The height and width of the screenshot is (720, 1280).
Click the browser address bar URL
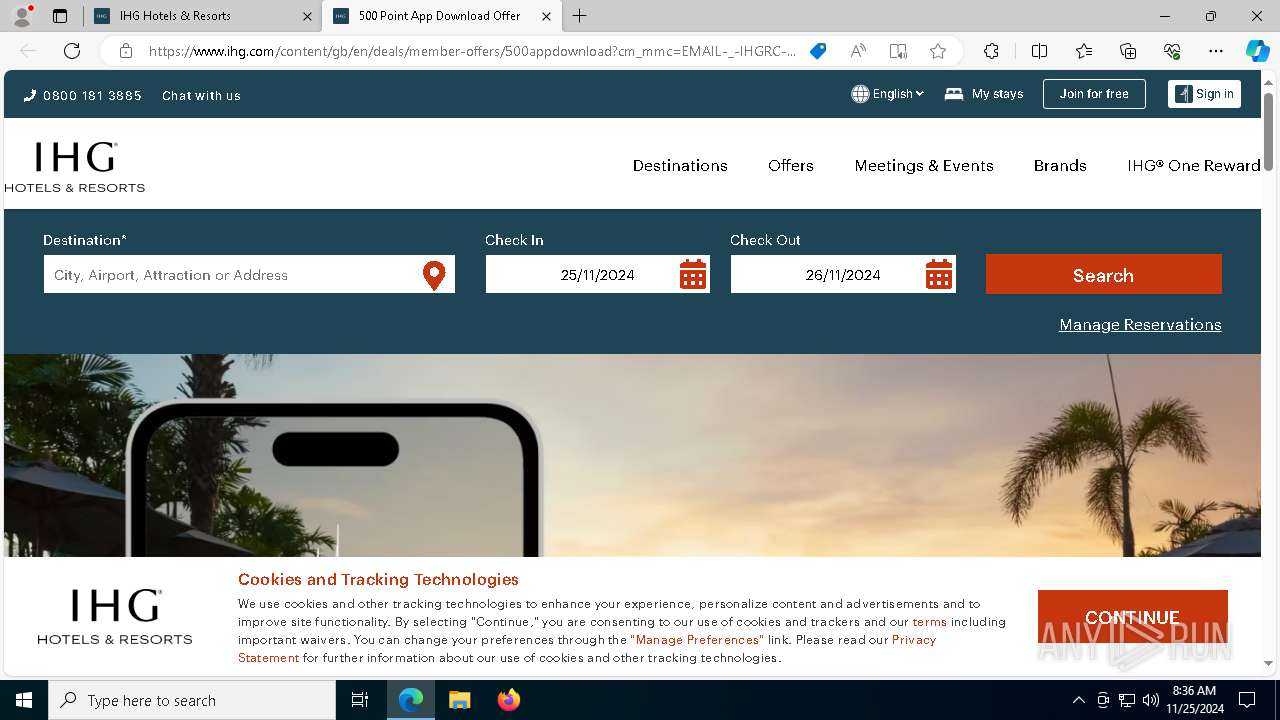coord(472,51)
